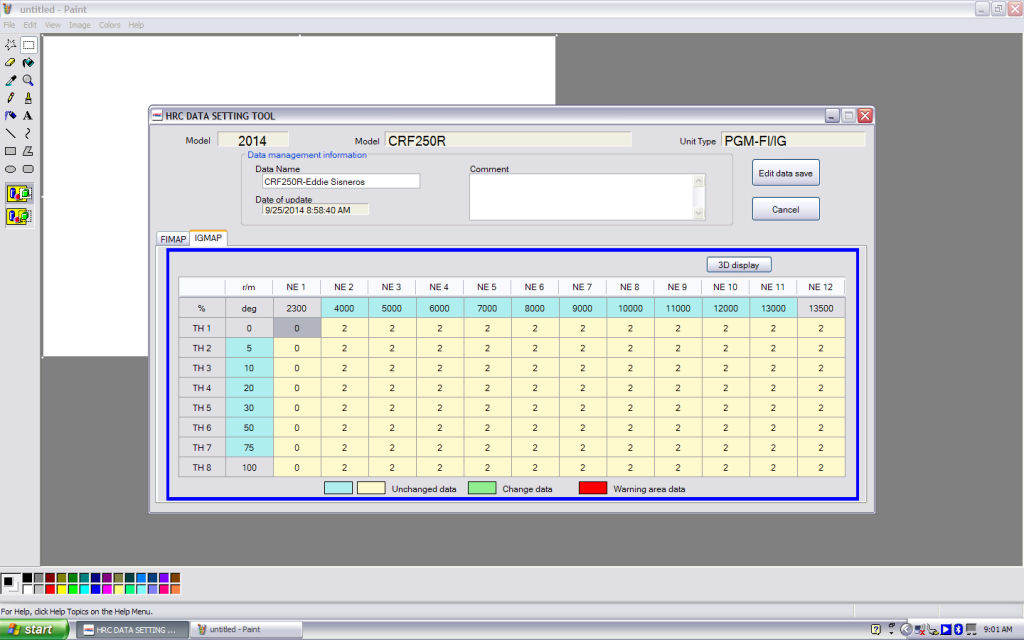Open the 3D display view
The image size is (1024, 640).
[739, 265]
